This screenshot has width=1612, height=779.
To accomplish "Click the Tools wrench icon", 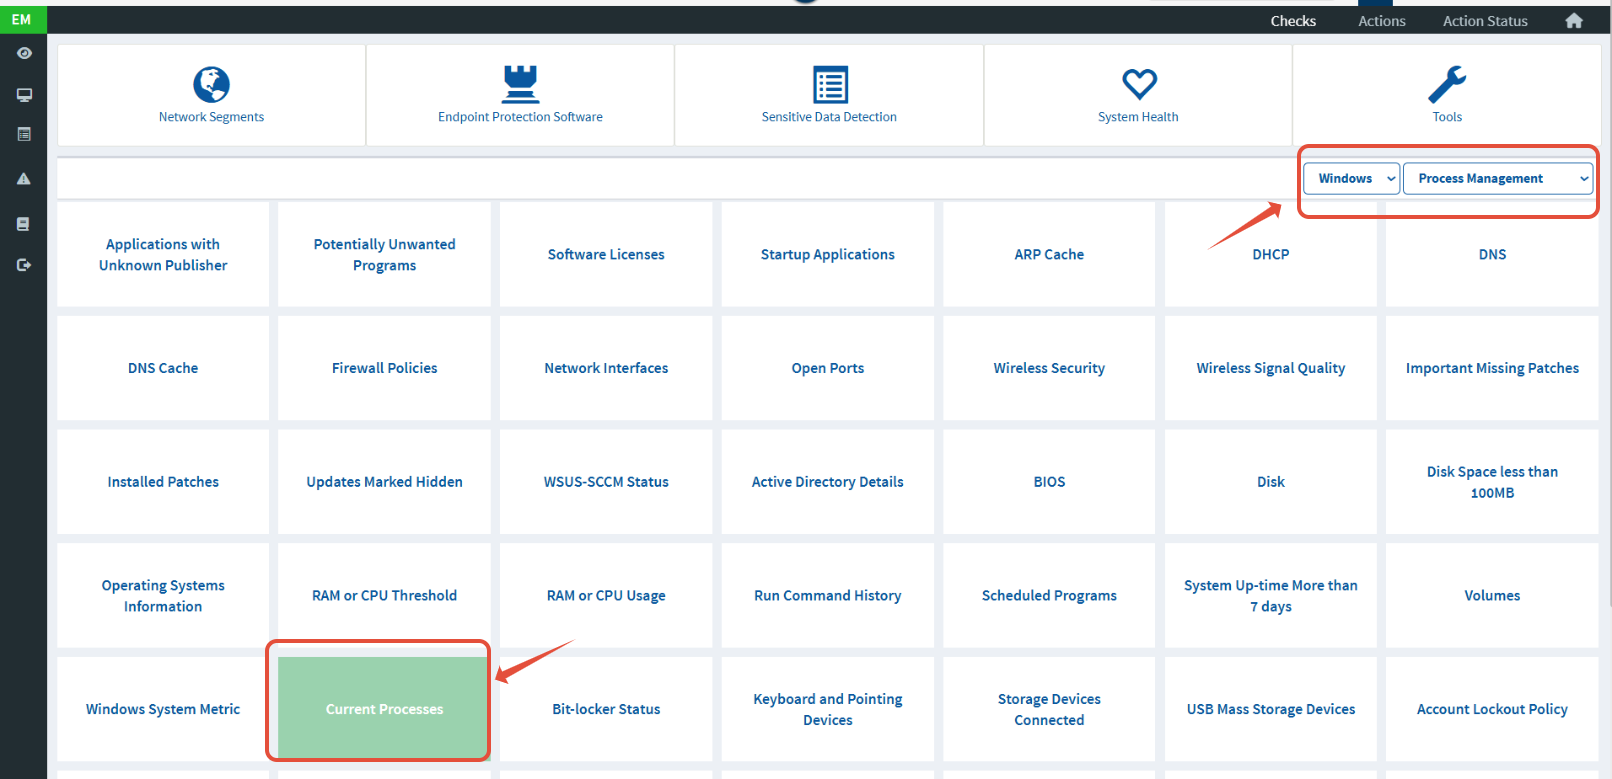I will click(1447, 85).
